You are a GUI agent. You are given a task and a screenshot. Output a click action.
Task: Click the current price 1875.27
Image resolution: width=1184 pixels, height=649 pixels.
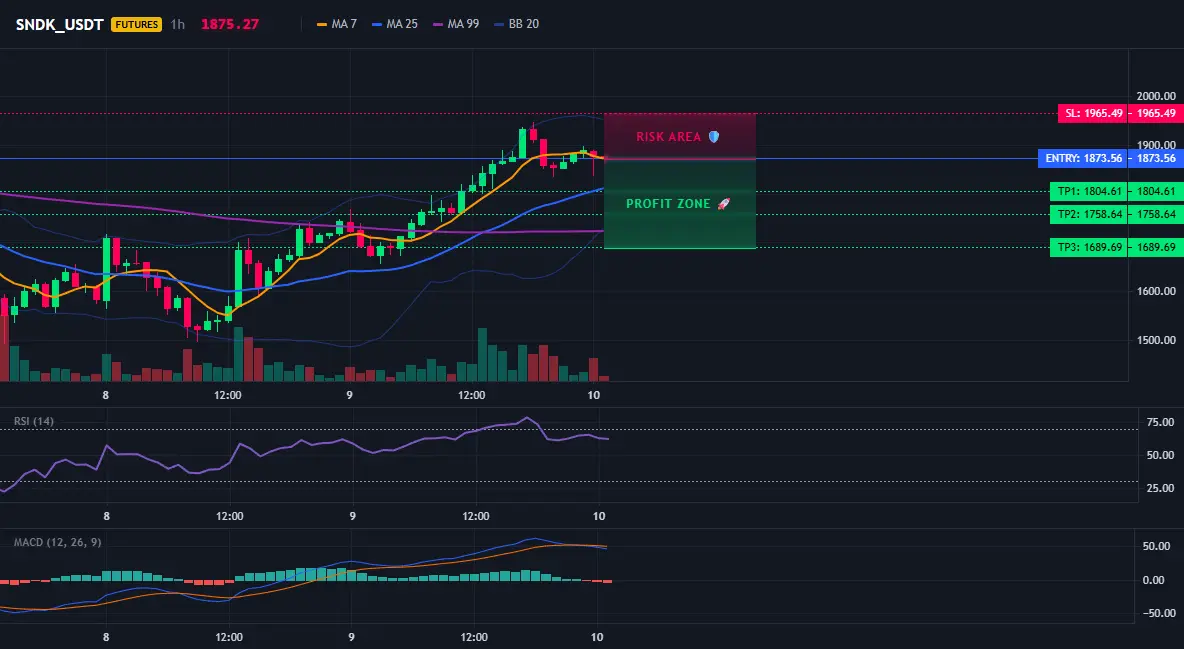click(x=230, y=24)
